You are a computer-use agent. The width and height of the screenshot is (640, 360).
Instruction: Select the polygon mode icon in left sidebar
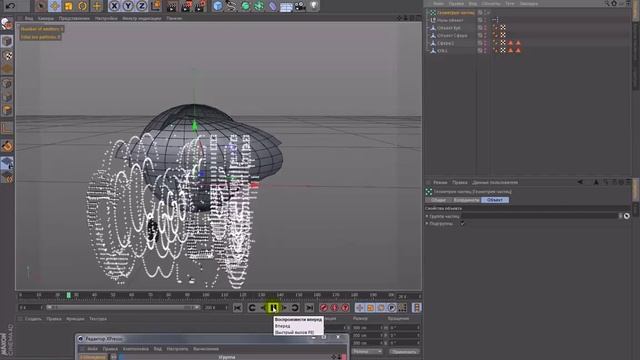(x=7, y=110)
